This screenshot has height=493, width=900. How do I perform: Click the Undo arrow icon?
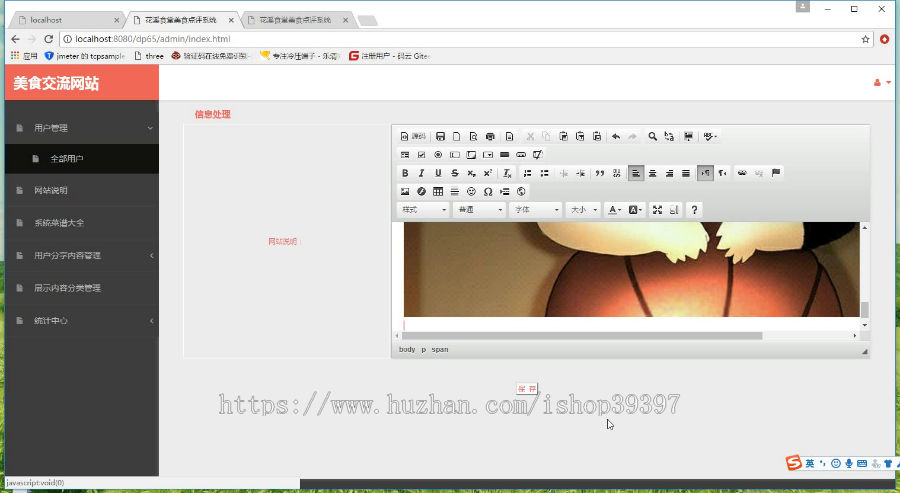616,137
